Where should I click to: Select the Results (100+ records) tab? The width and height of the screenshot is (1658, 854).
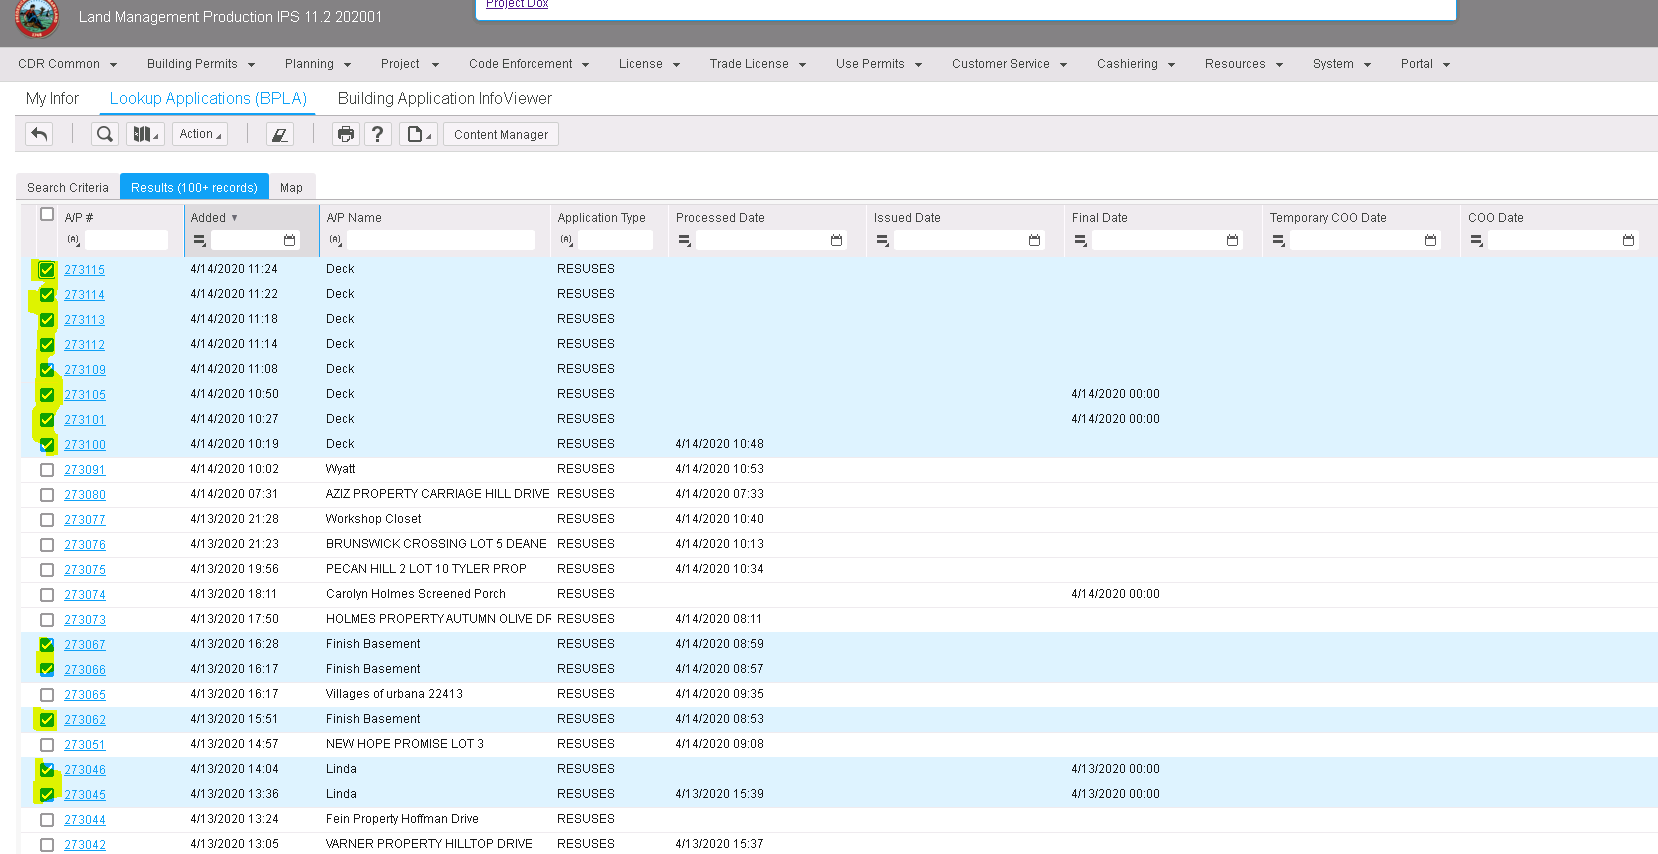(x=194, y=187)
